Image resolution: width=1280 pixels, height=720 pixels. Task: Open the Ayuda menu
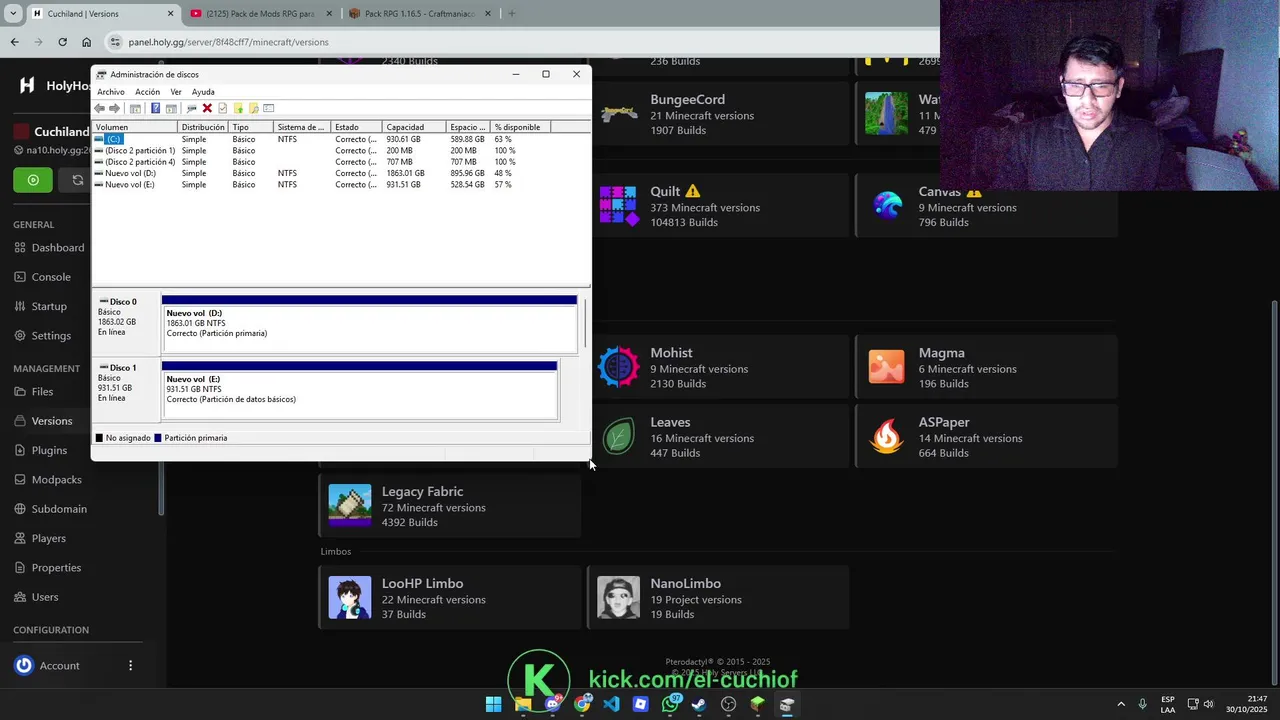coord(203,92)
